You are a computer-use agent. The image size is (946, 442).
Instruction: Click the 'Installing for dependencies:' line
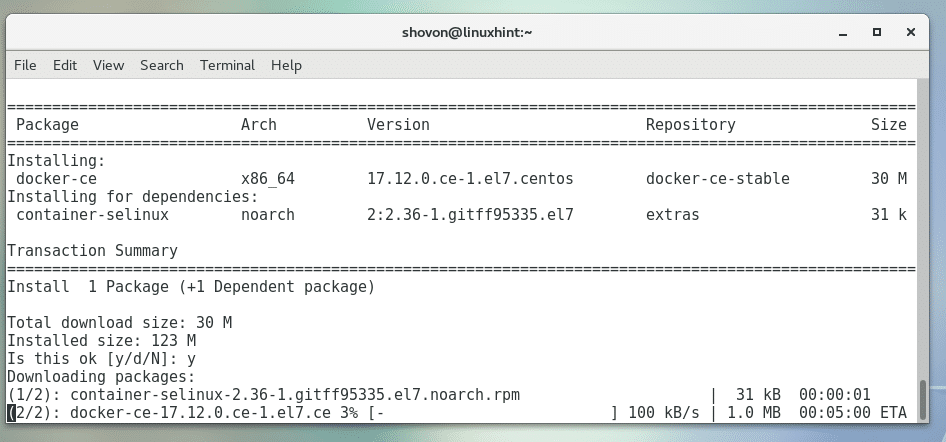(133, 197)
